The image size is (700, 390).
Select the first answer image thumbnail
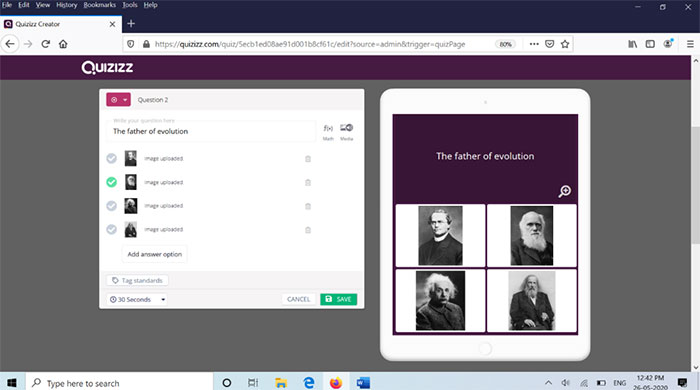(130, 158)
